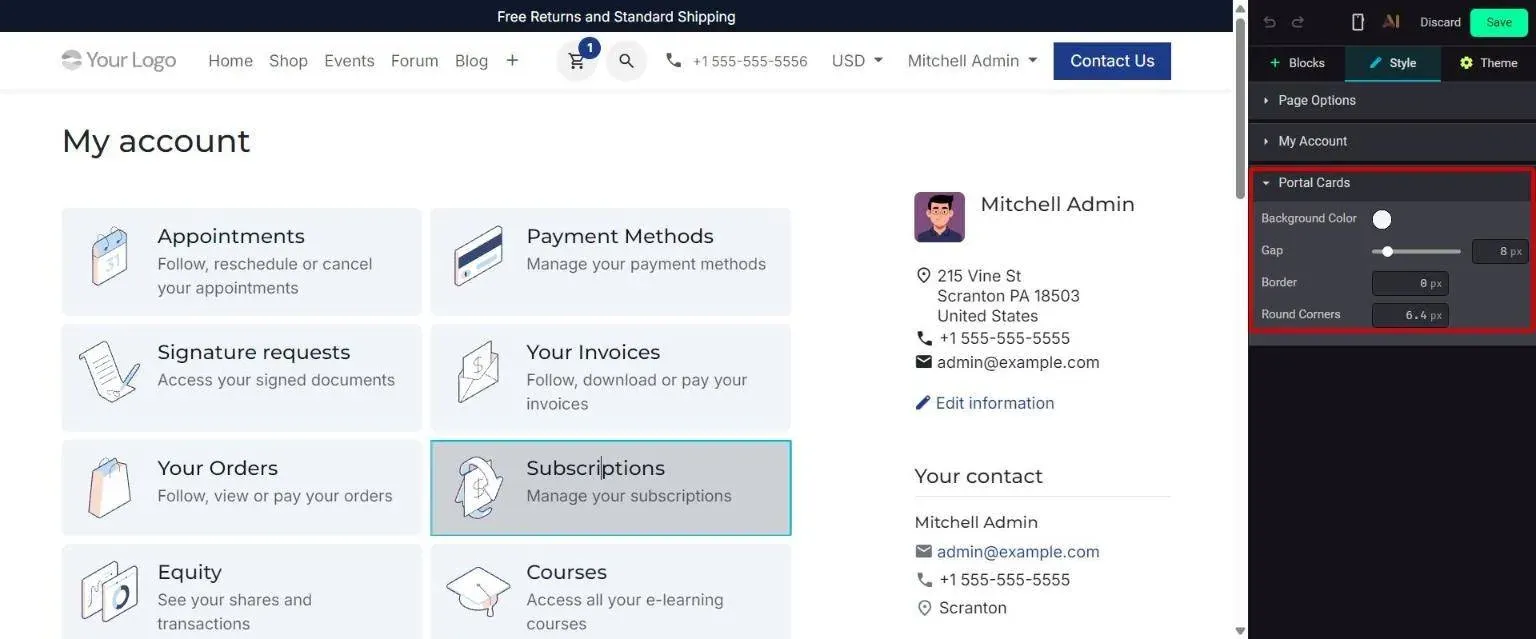Click the Gap slider handle

1387,251
